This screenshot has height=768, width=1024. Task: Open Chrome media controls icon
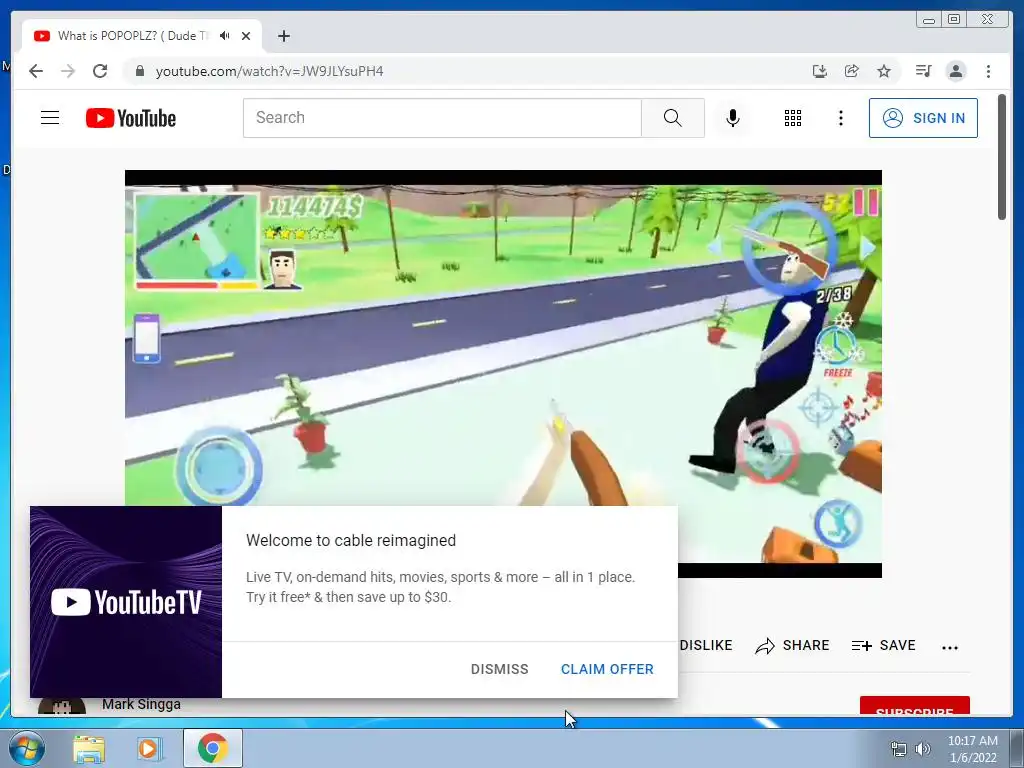[x=923, y=71]
